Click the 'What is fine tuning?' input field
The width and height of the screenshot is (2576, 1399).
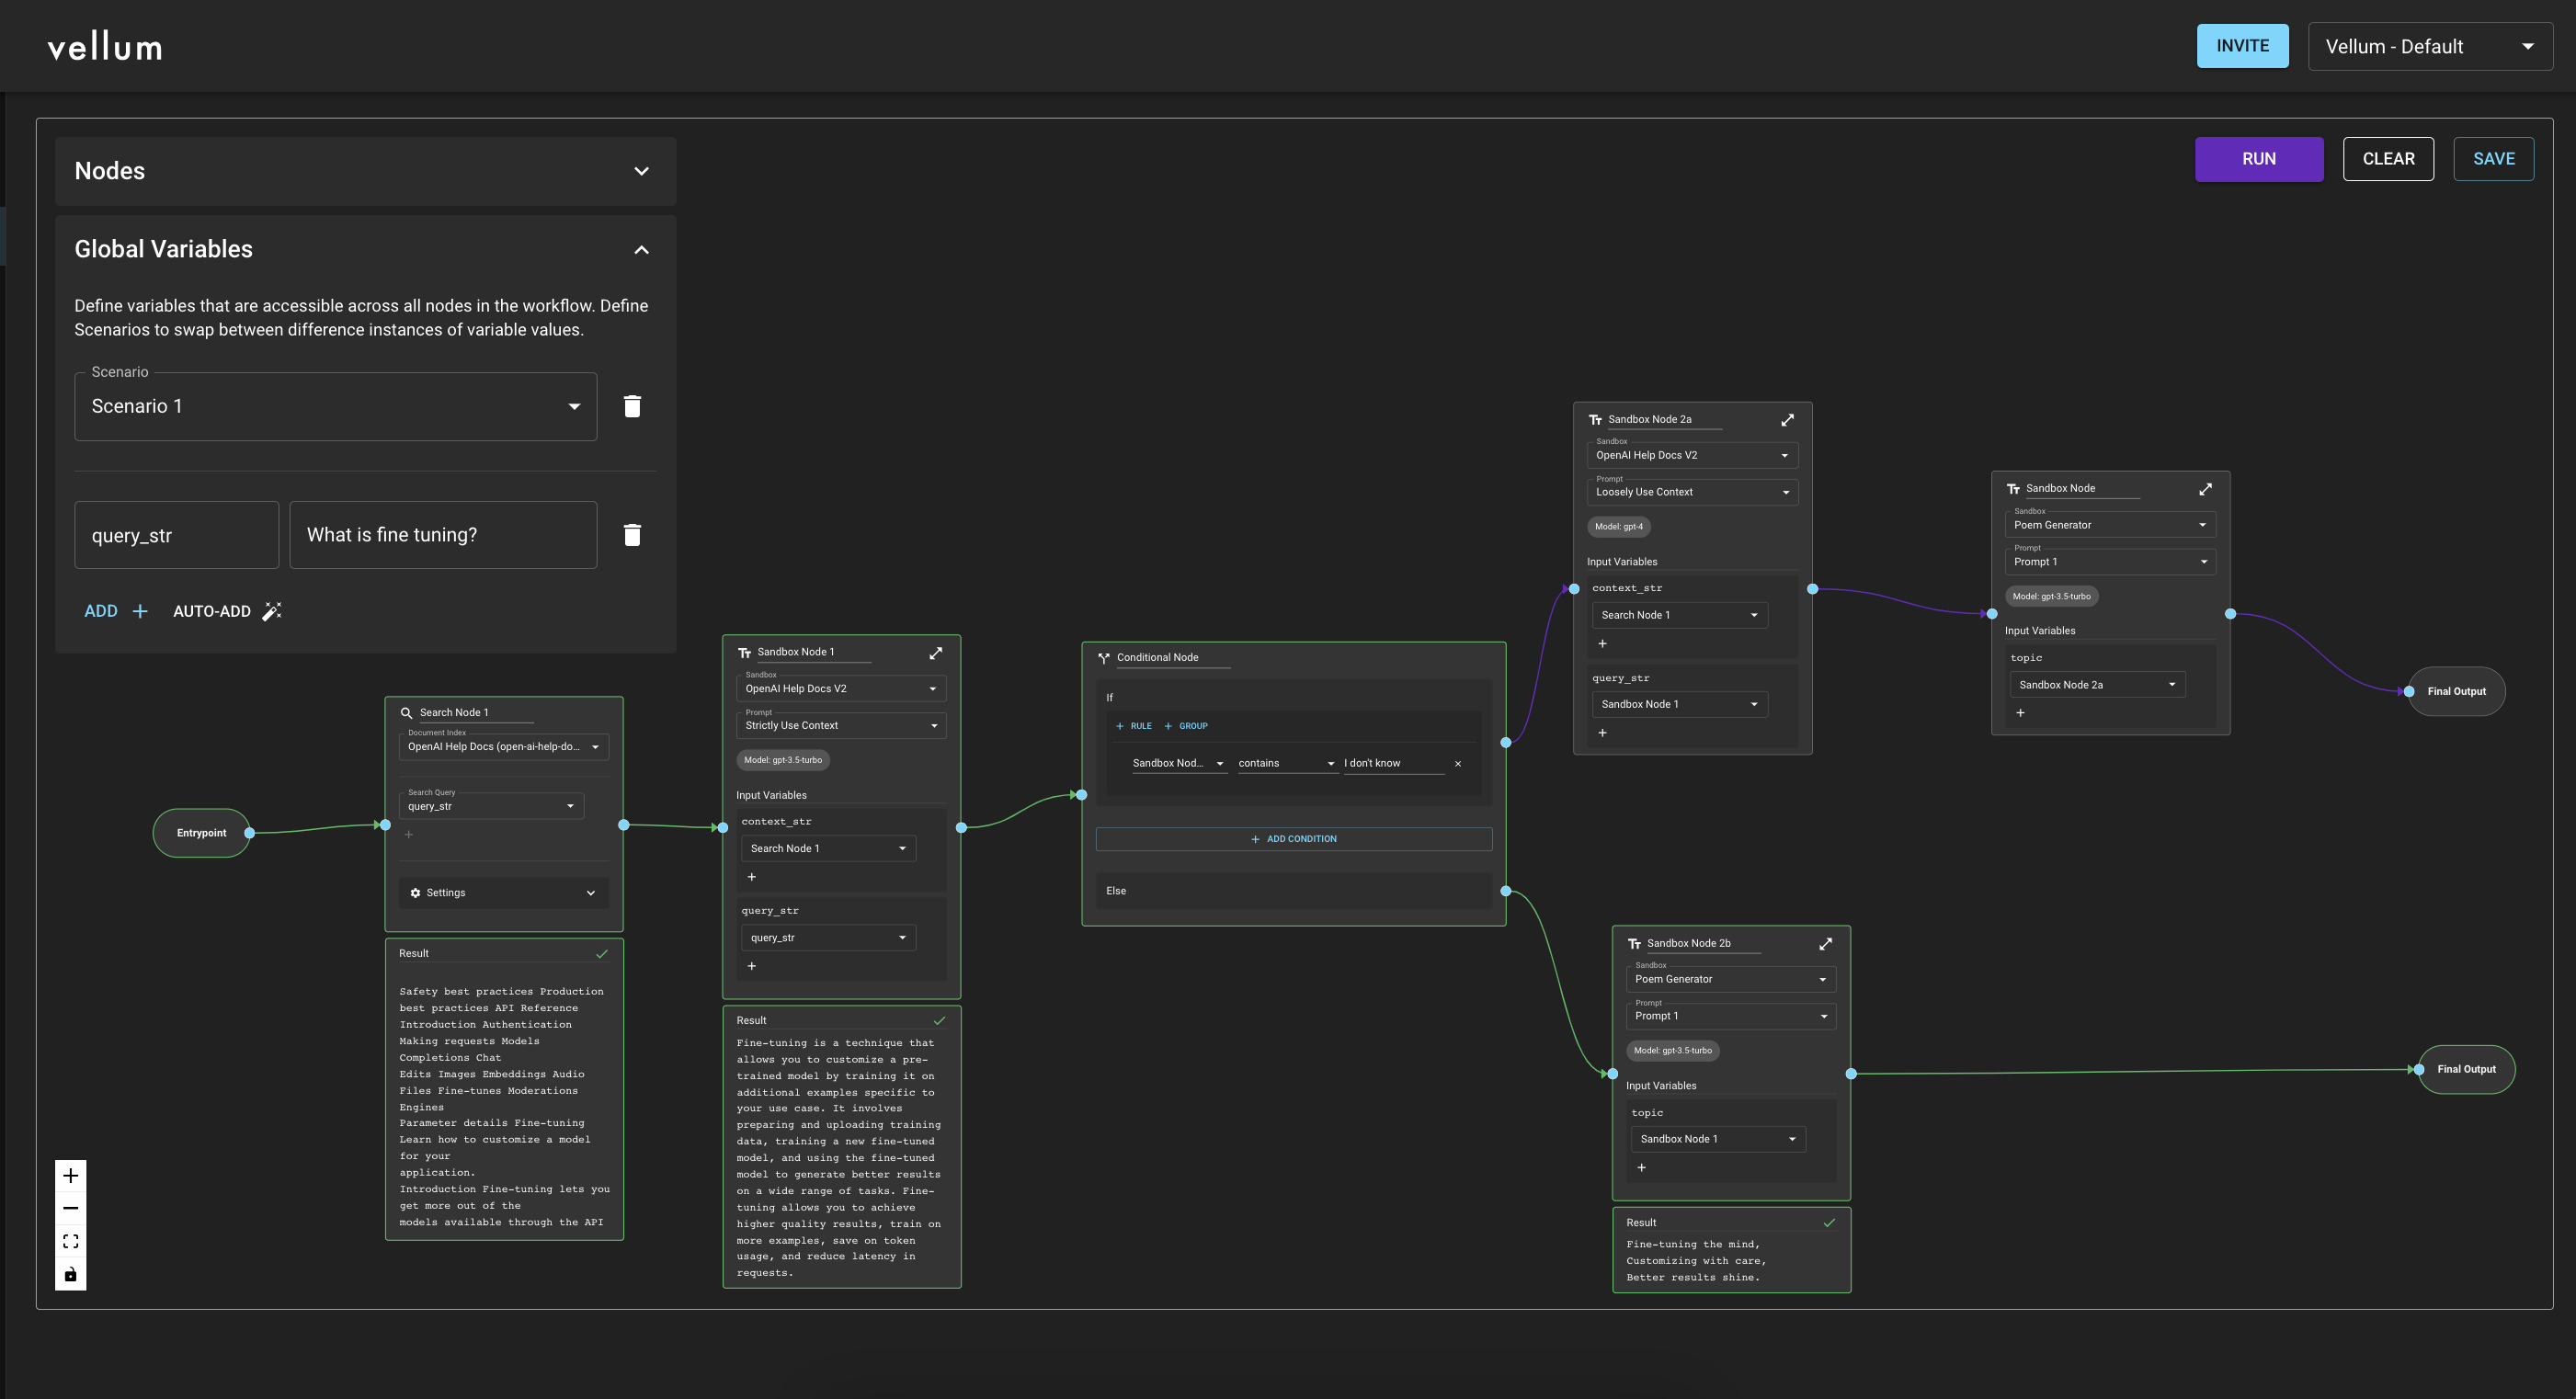coord(442,535)
